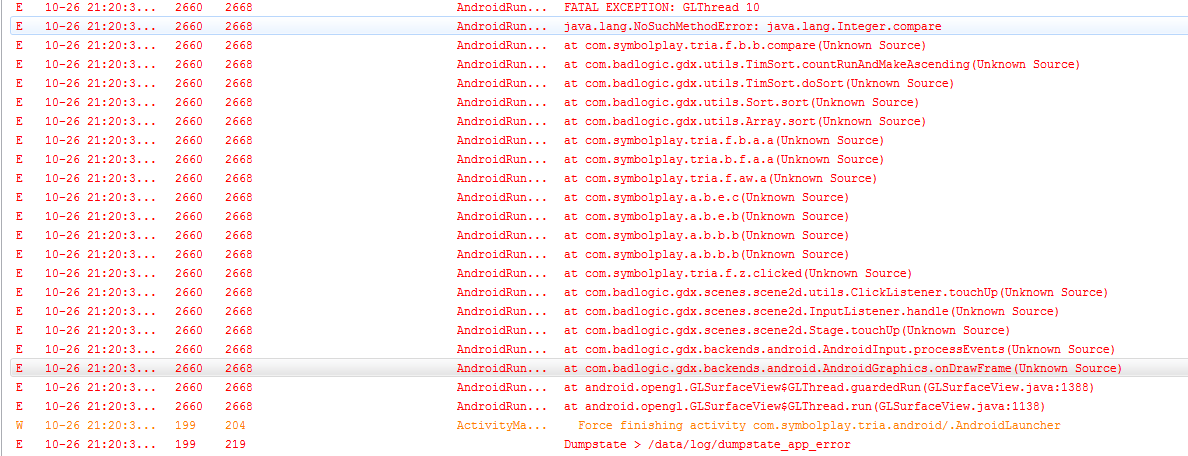Screen dimensions: 1188x456
Task: Select the com.symbolplay.tria.b.f.a.a row
Action: coord(723,159)
